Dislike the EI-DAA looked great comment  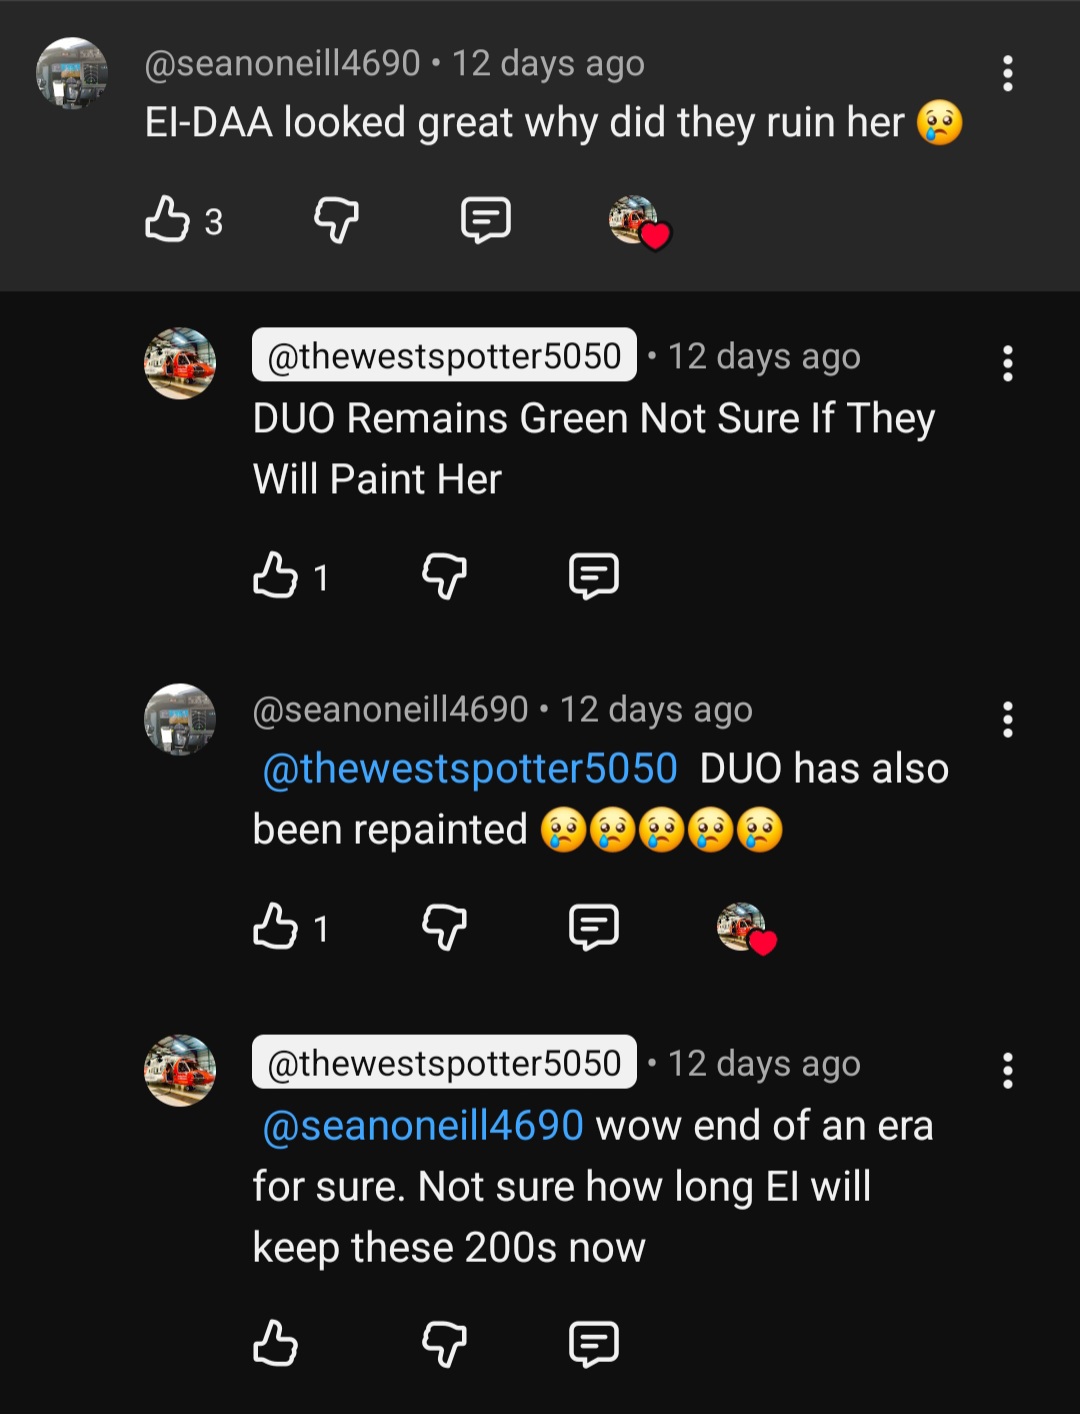(x=336, y=219)
